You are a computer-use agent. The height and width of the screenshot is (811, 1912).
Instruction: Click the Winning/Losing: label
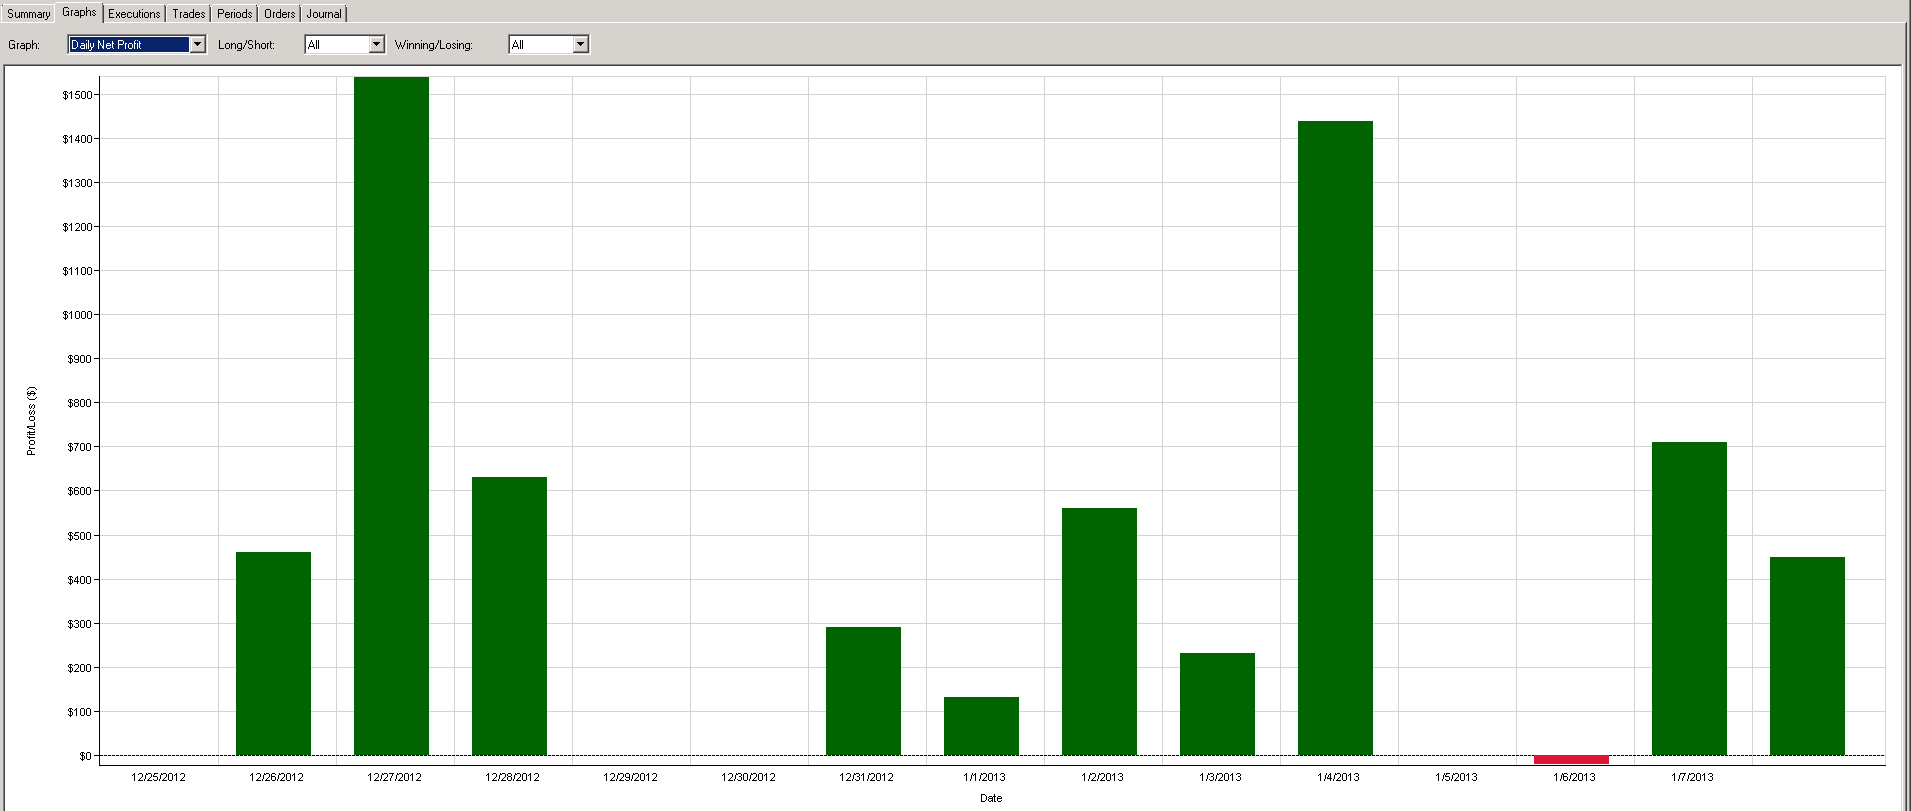tap(433, 45)
